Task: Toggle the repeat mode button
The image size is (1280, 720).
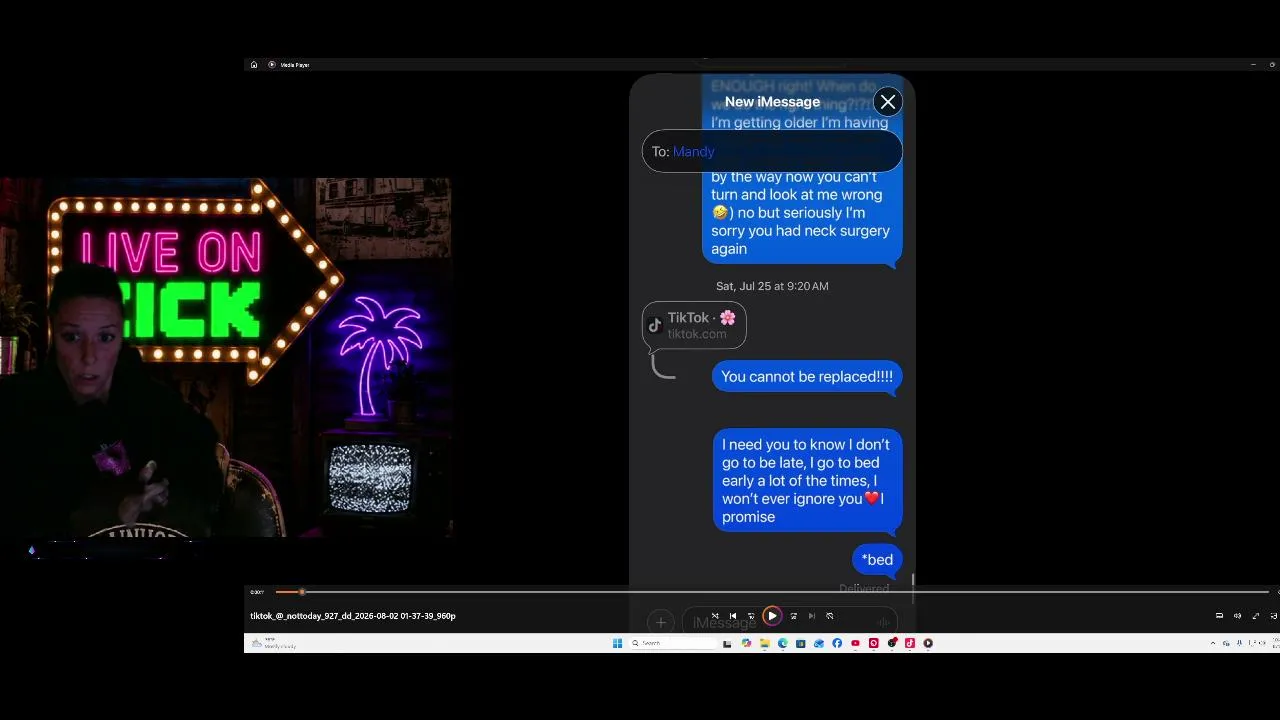Action: point(829,616)
